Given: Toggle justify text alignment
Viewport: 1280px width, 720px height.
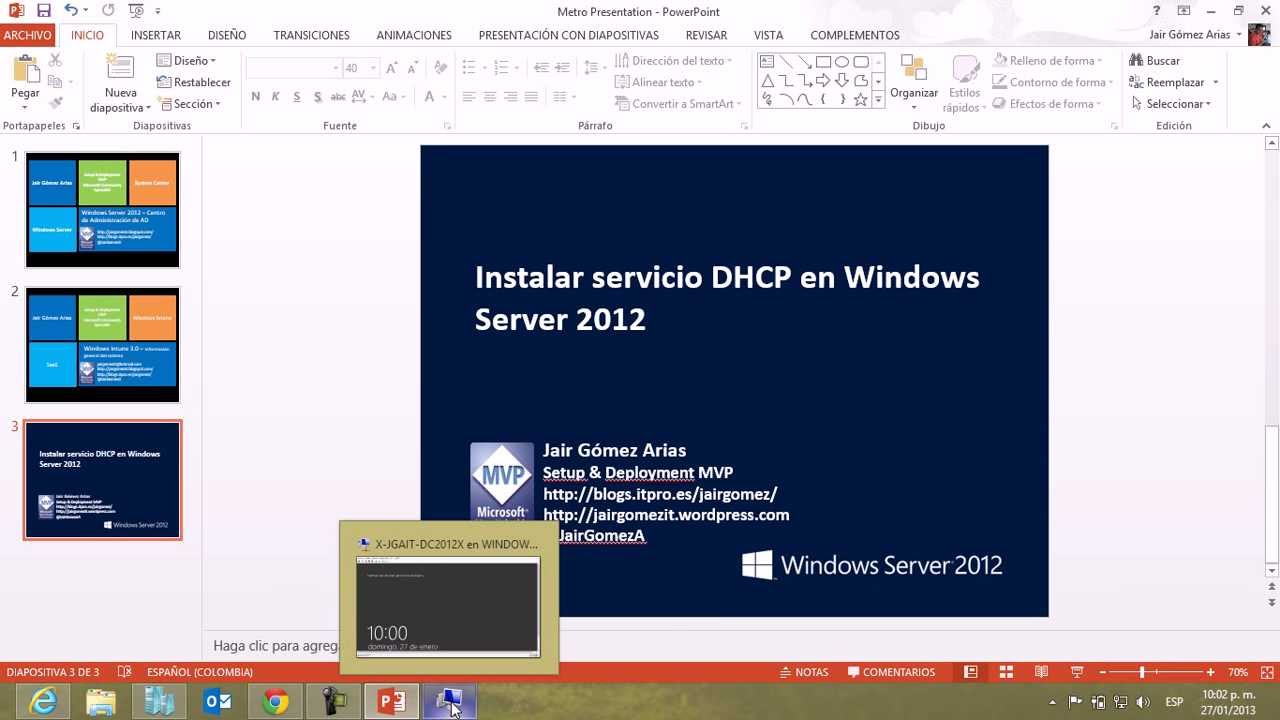Looking at the screenshot, I should click(531, 97).
